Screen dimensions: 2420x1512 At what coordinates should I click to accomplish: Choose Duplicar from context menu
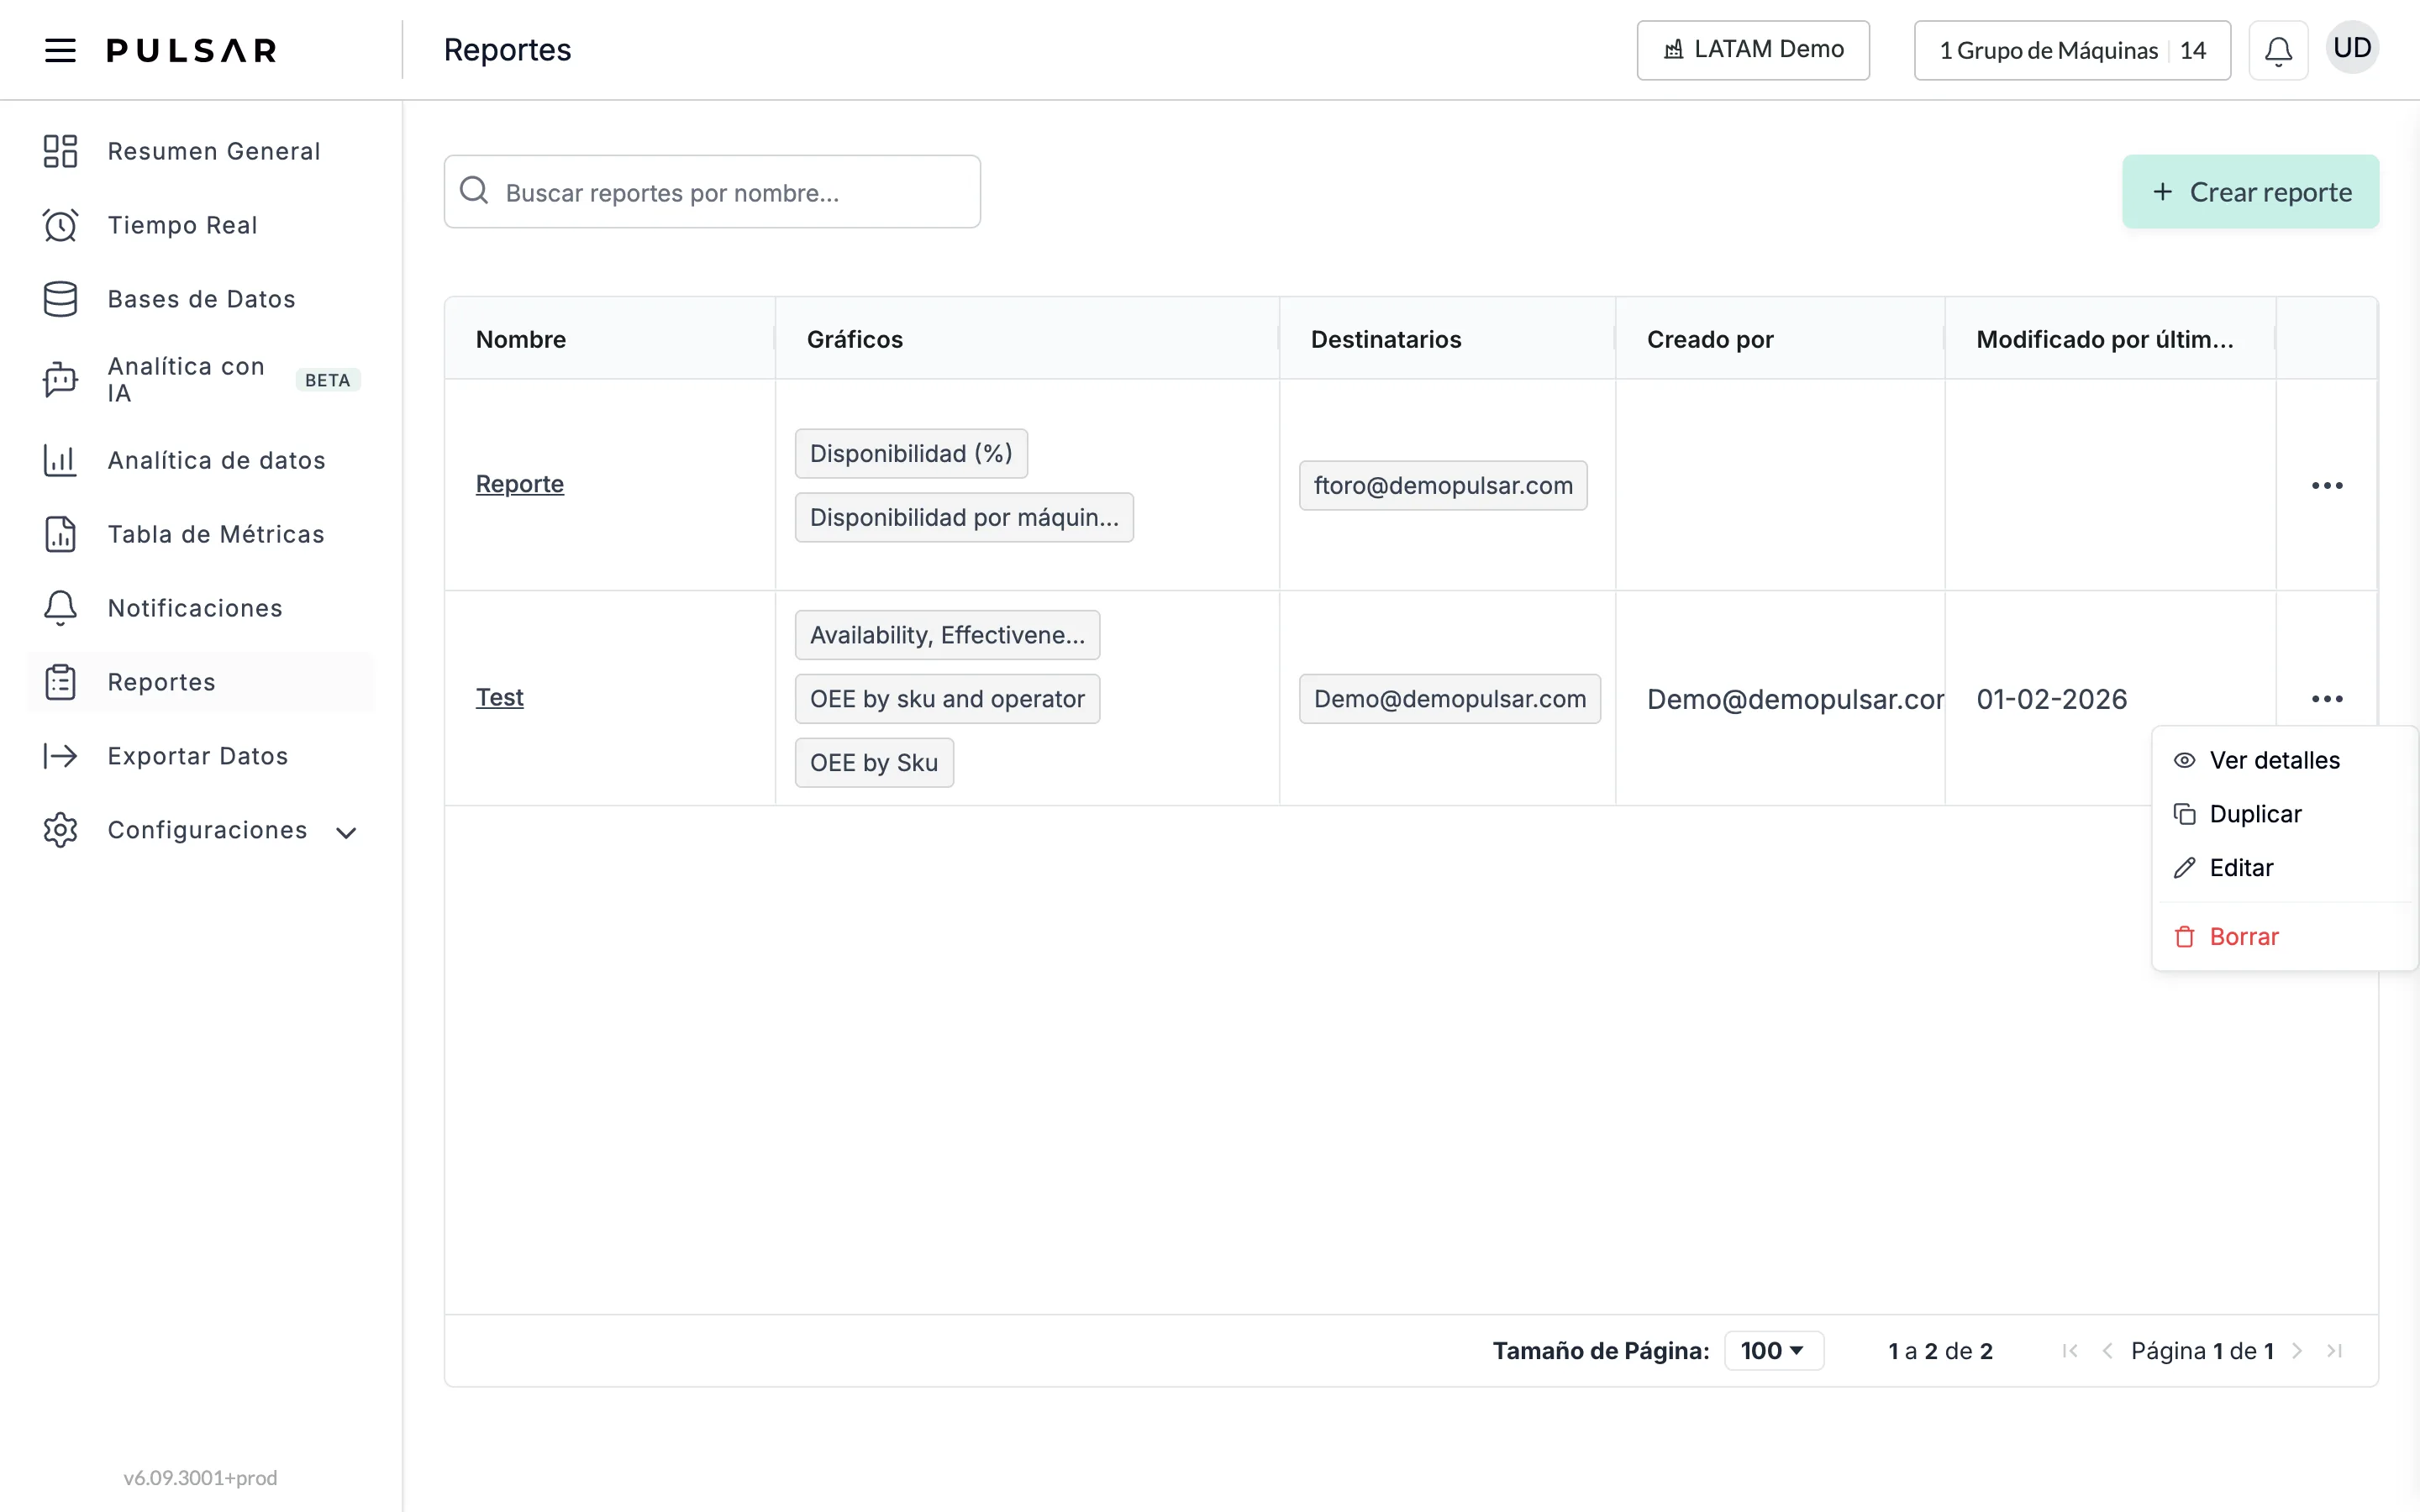coord(2285,814)
